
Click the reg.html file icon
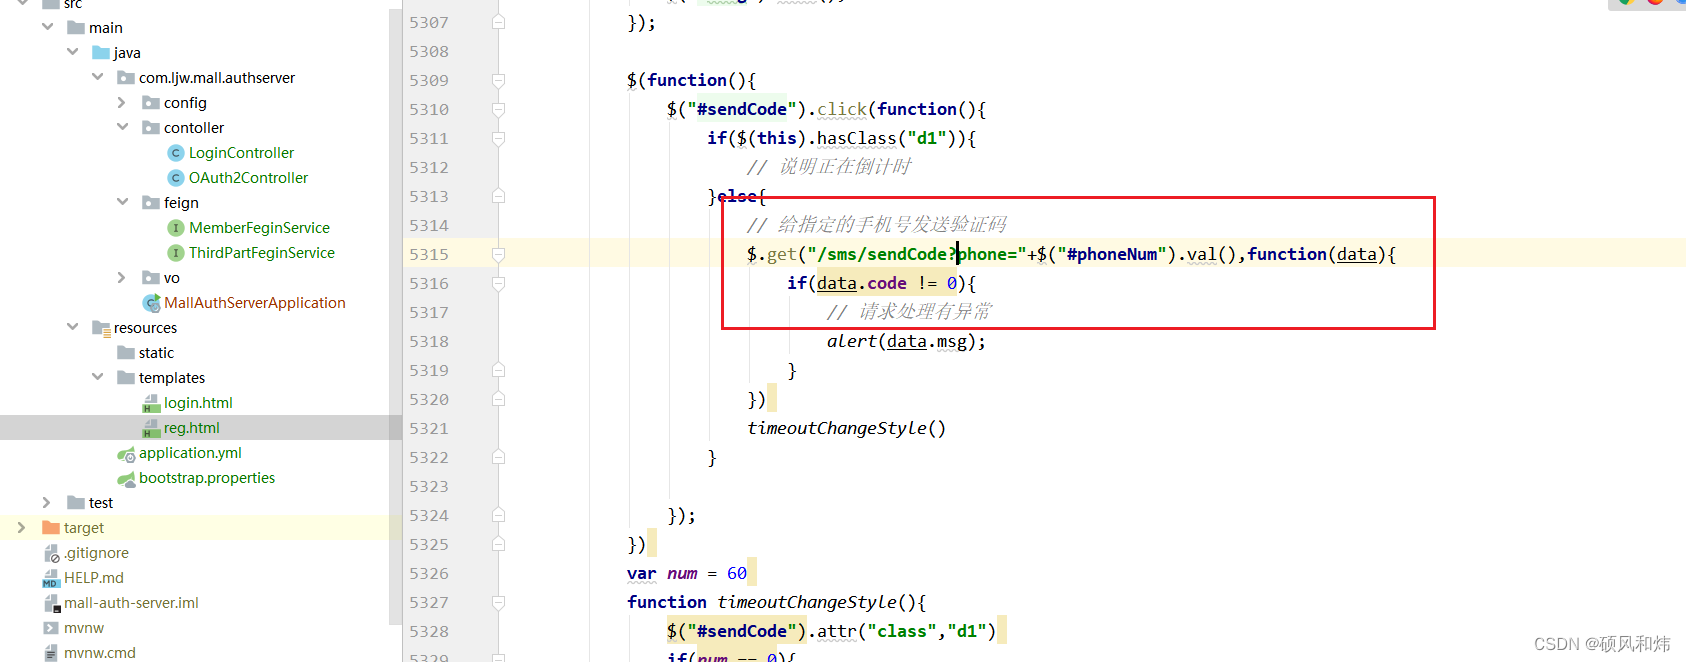point(151,428)
